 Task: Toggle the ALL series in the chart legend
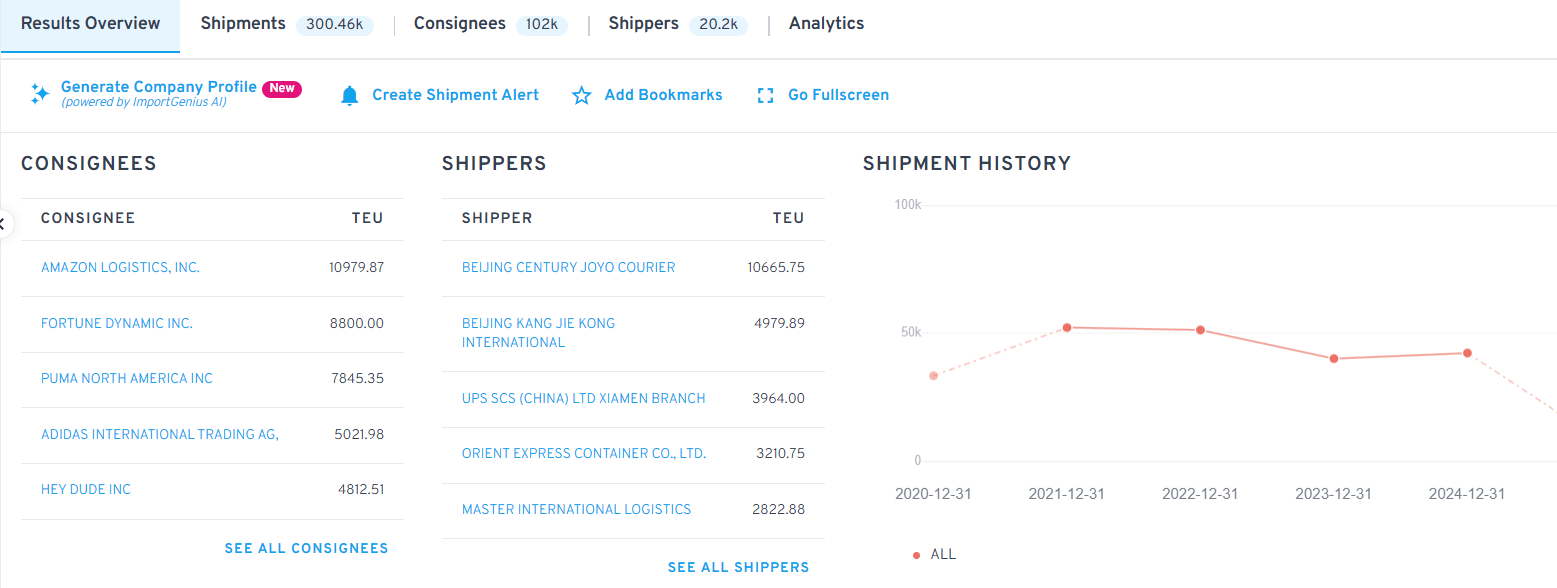tap(935, 554)
